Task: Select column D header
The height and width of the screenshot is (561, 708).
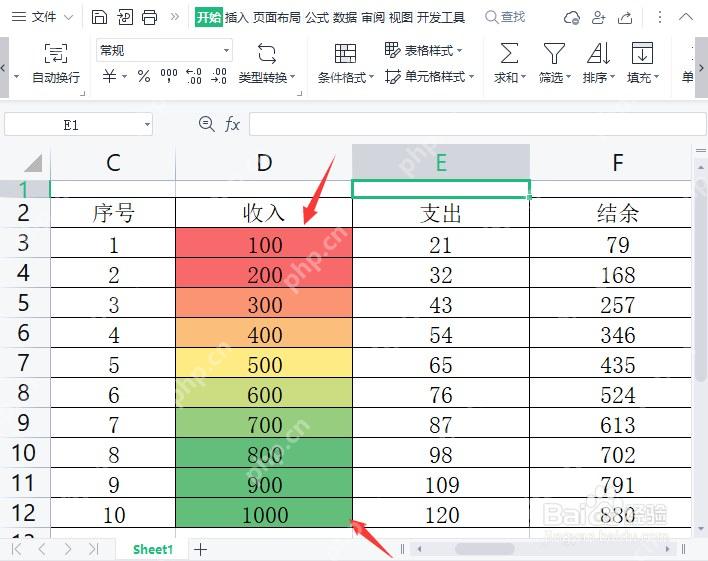Action: pos(264,163)
